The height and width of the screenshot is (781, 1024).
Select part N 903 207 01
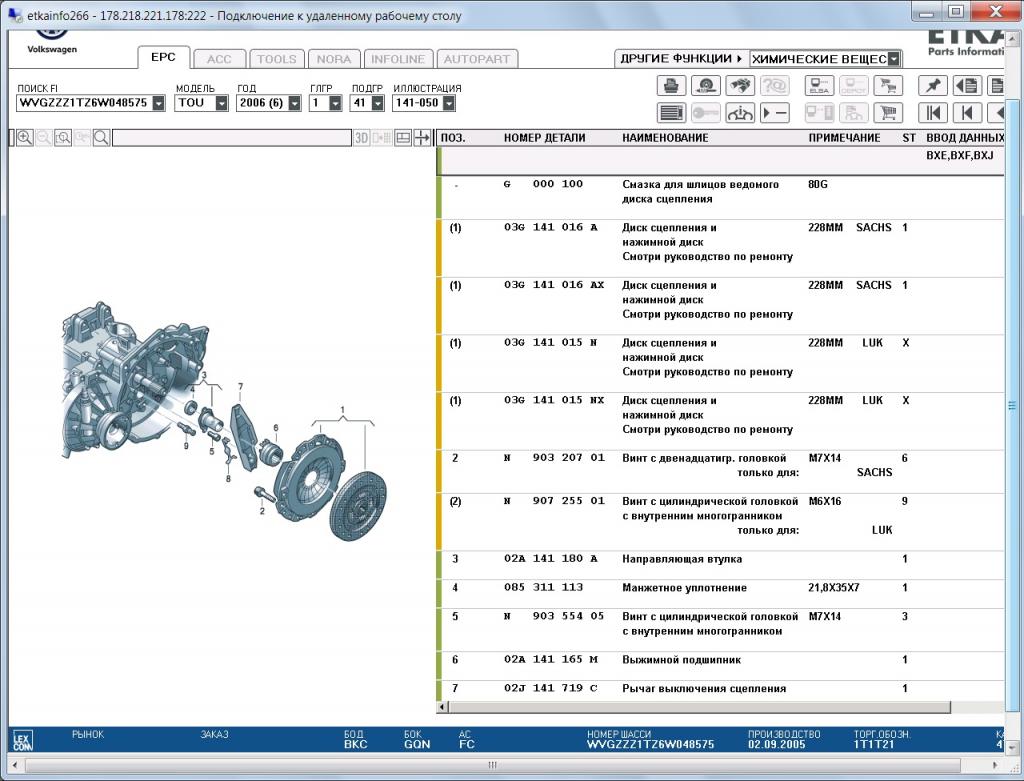tap(554, 458)
